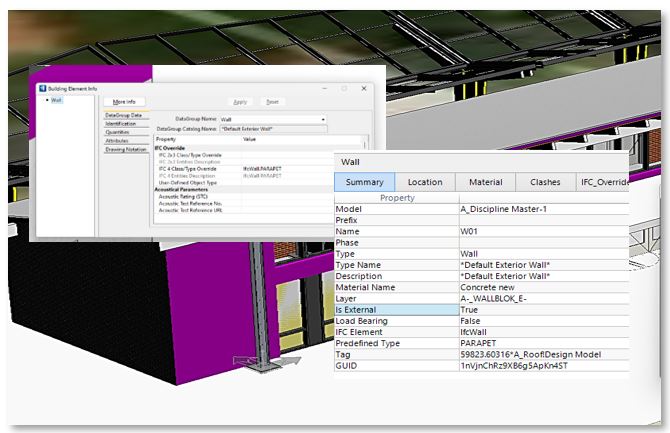
Task: Open the DataGroup Name dropdown
Action: [x=323, y=119]
